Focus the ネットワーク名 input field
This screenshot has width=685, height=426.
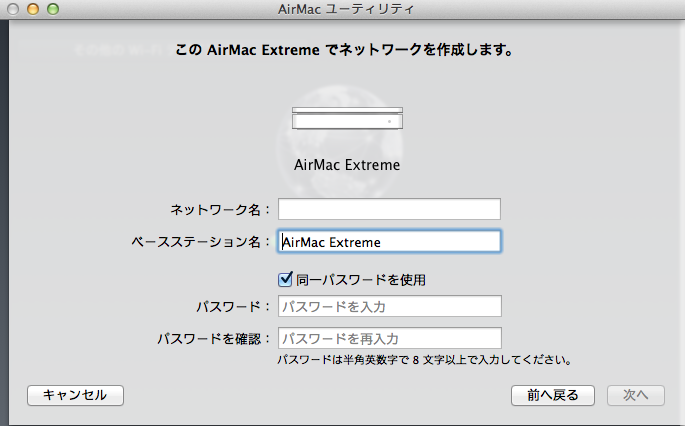coord(388,209)
